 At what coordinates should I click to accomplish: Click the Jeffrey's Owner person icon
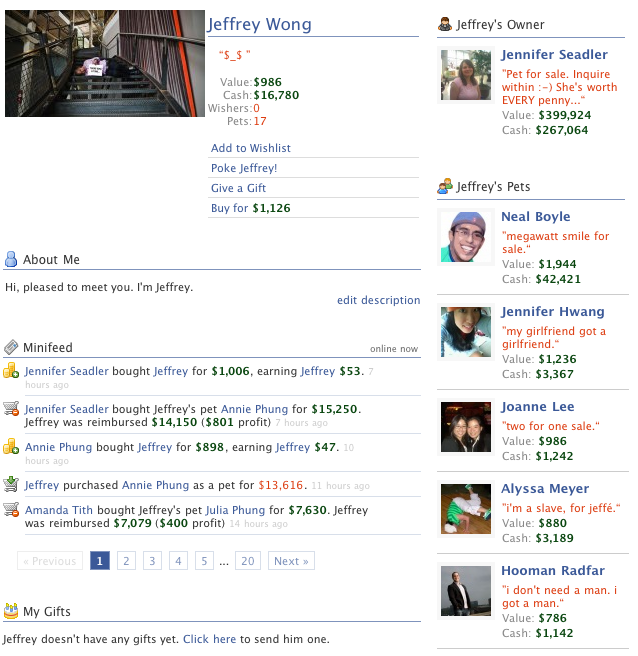[445, 24]
